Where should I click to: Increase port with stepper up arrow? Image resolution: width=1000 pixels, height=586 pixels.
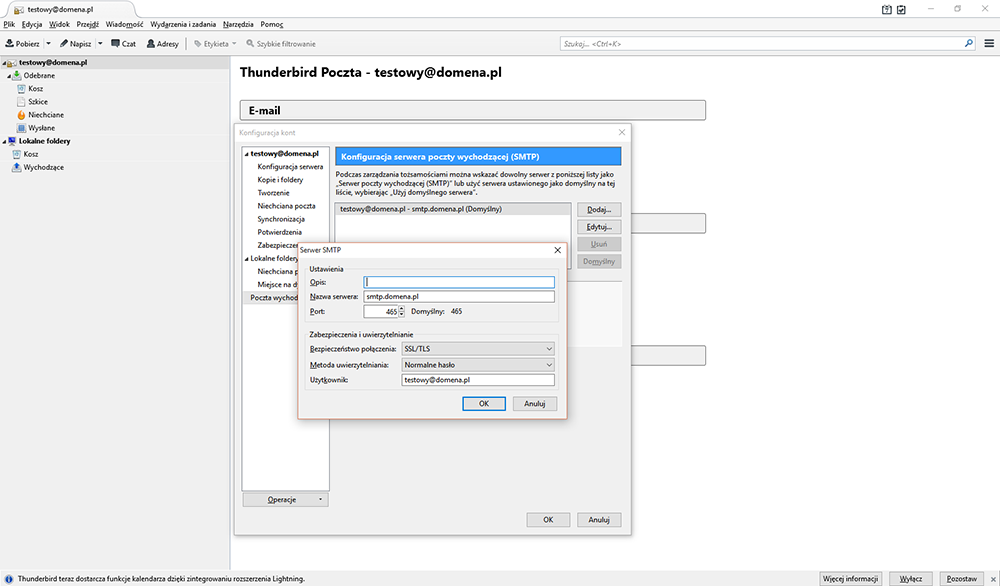(402, 309)
